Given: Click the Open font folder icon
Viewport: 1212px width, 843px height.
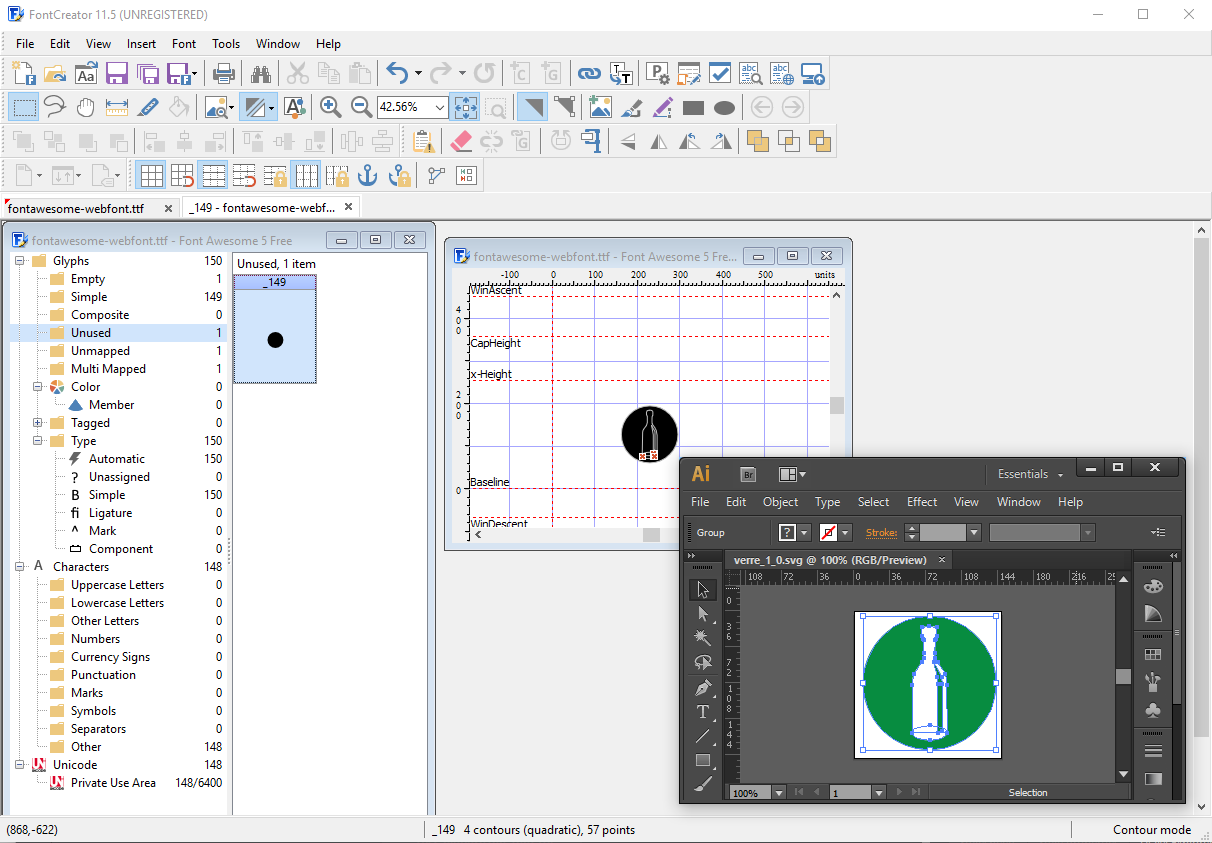Looking at the screenshot, I should coord(55,73).
